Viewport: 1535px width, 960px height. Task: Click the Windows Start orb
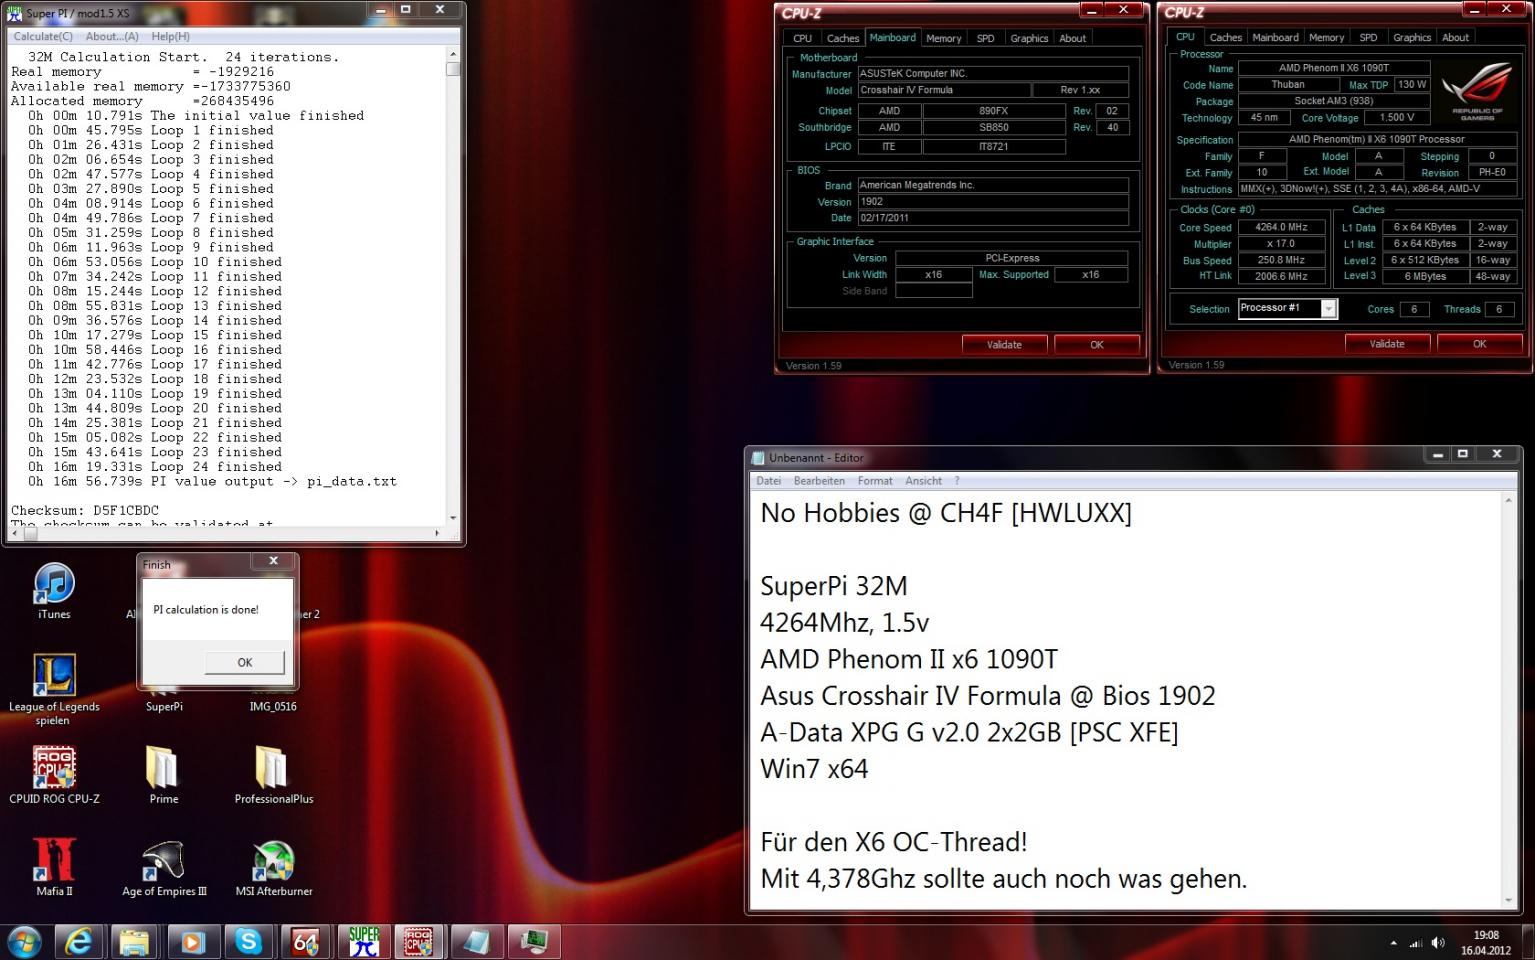(23, 941)
